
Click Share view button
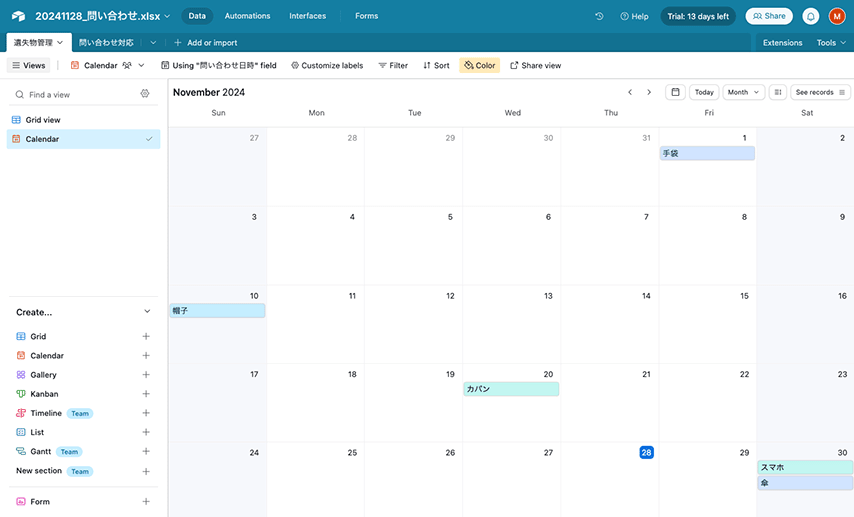click(535, 65)
